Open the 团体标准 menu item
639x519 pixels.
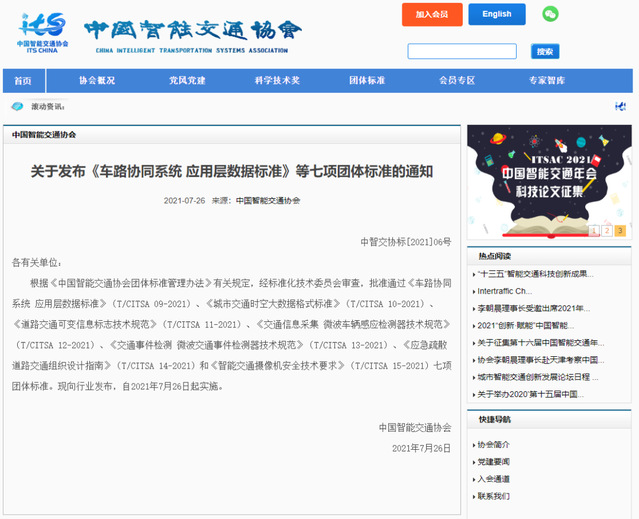(367, 80)
